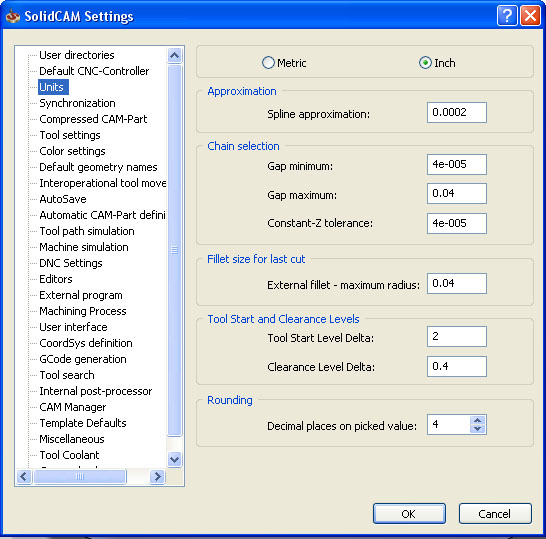Screen dimensions: 546x539
Task: Click the Constant-Z tolerance field
Action: [x=457, y=223]
